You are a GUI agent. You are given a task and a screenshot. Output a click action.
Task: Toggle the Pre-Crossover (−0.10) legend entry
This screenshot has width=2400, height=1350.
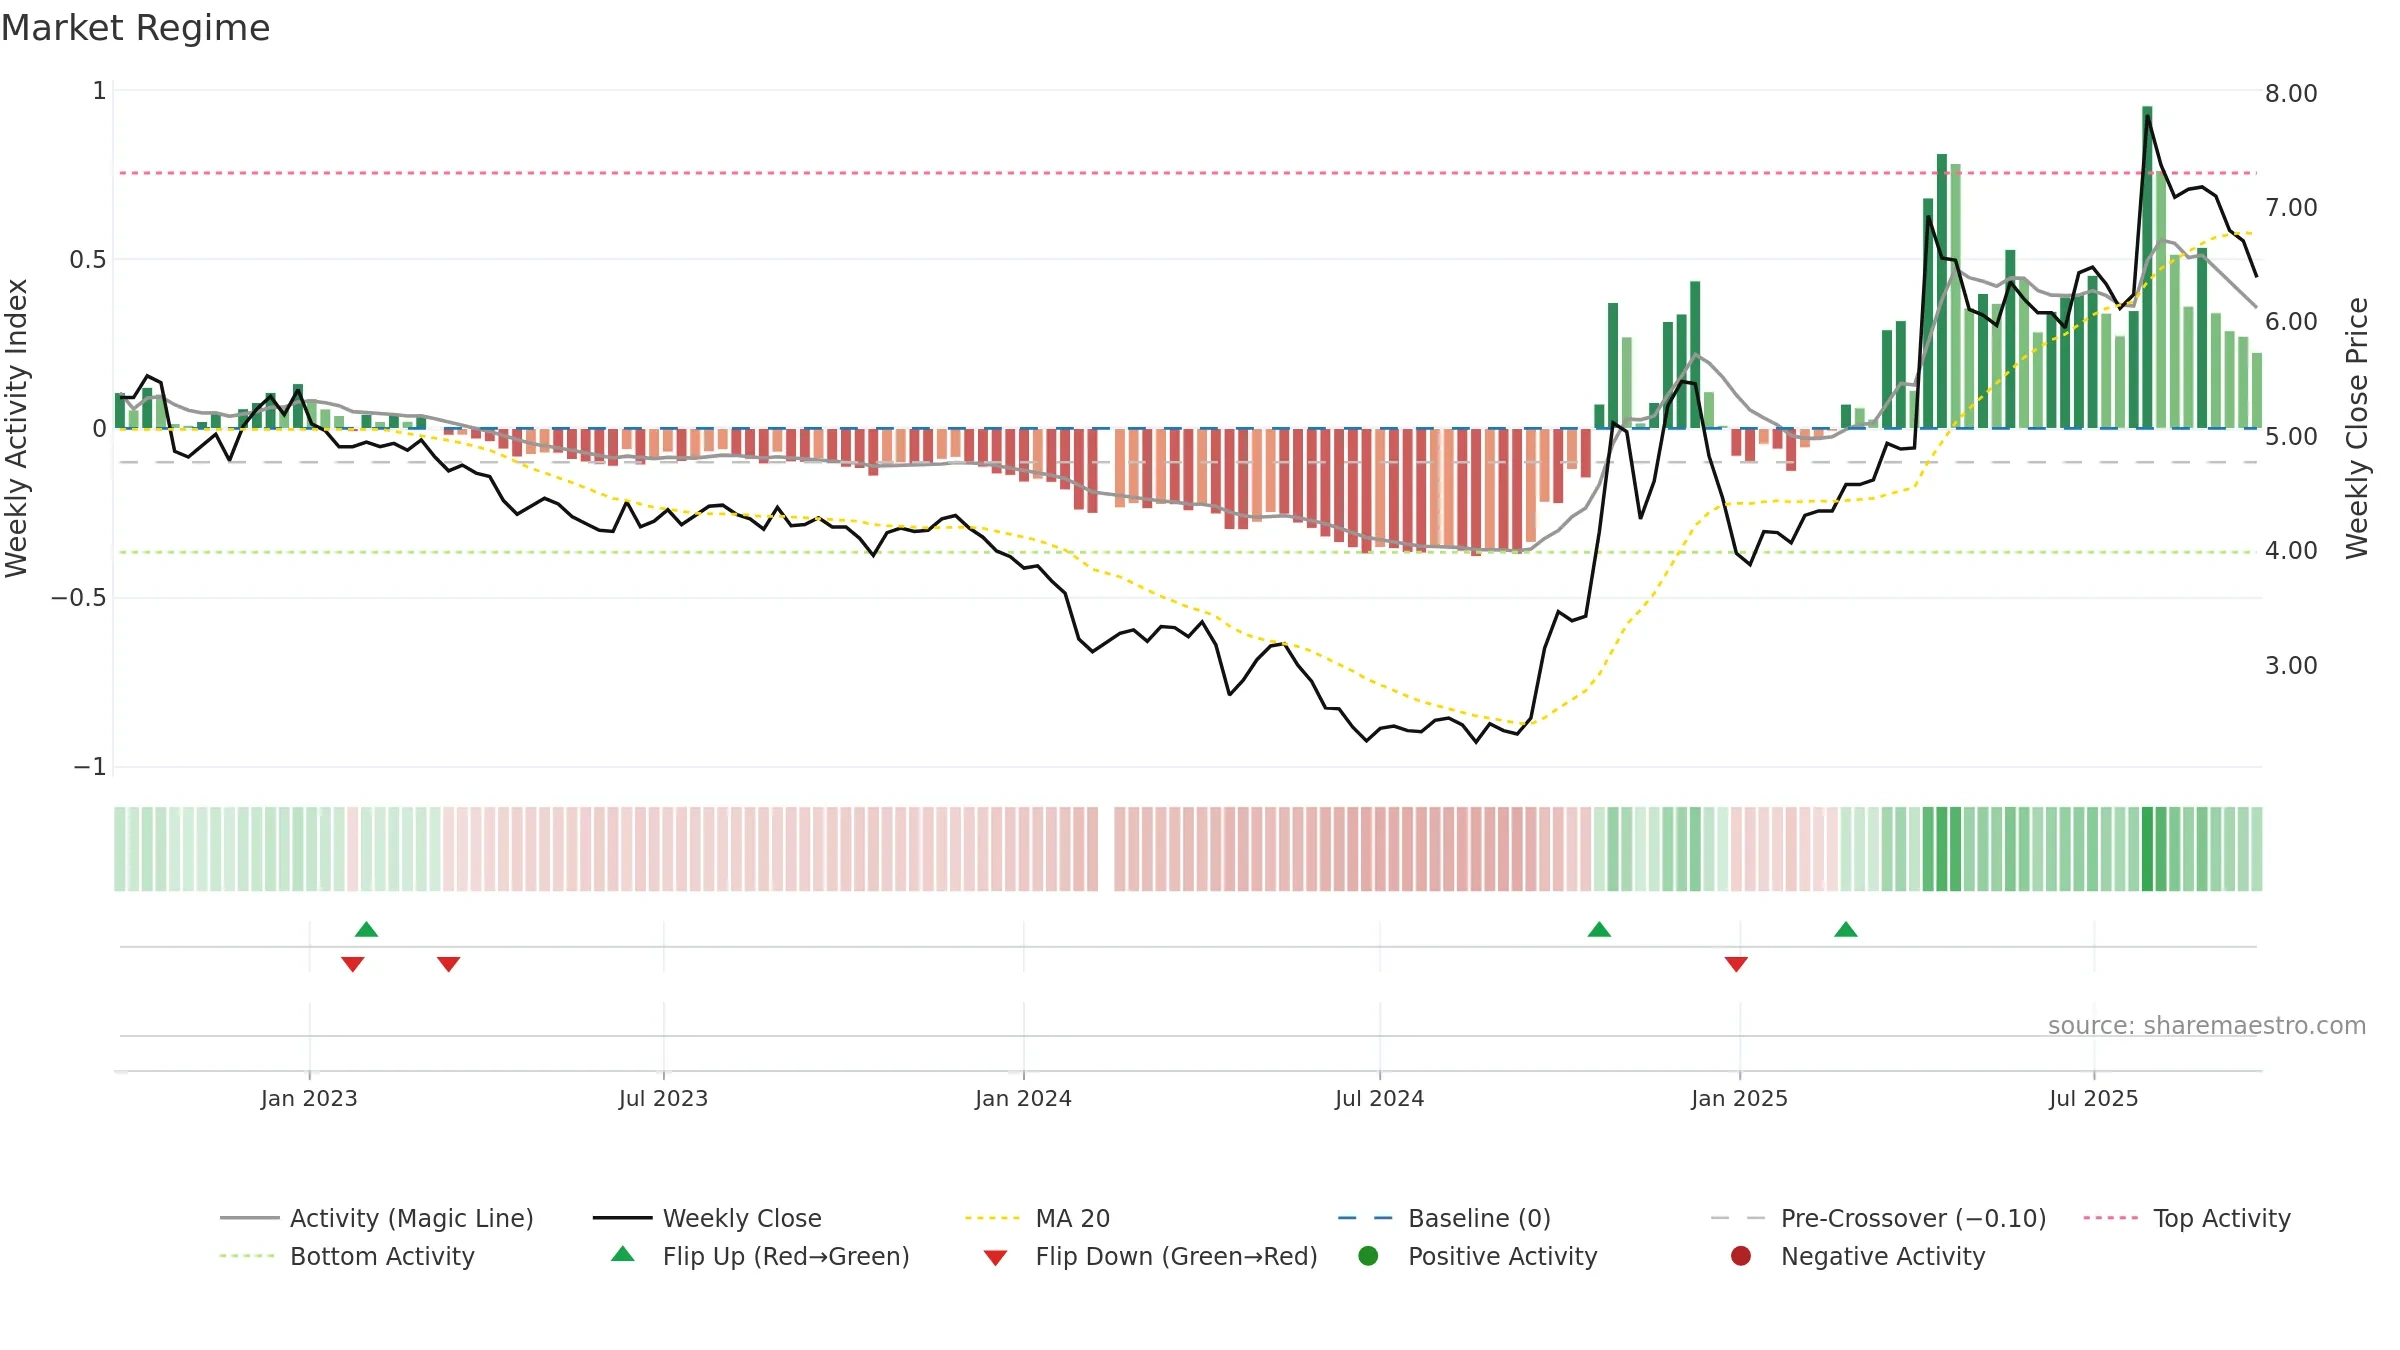[1878, 1218]
